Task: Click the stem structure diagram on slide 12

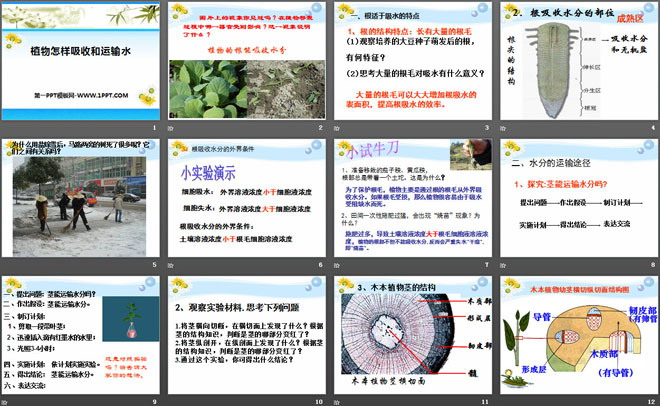Action: click(x=572, y=345)
